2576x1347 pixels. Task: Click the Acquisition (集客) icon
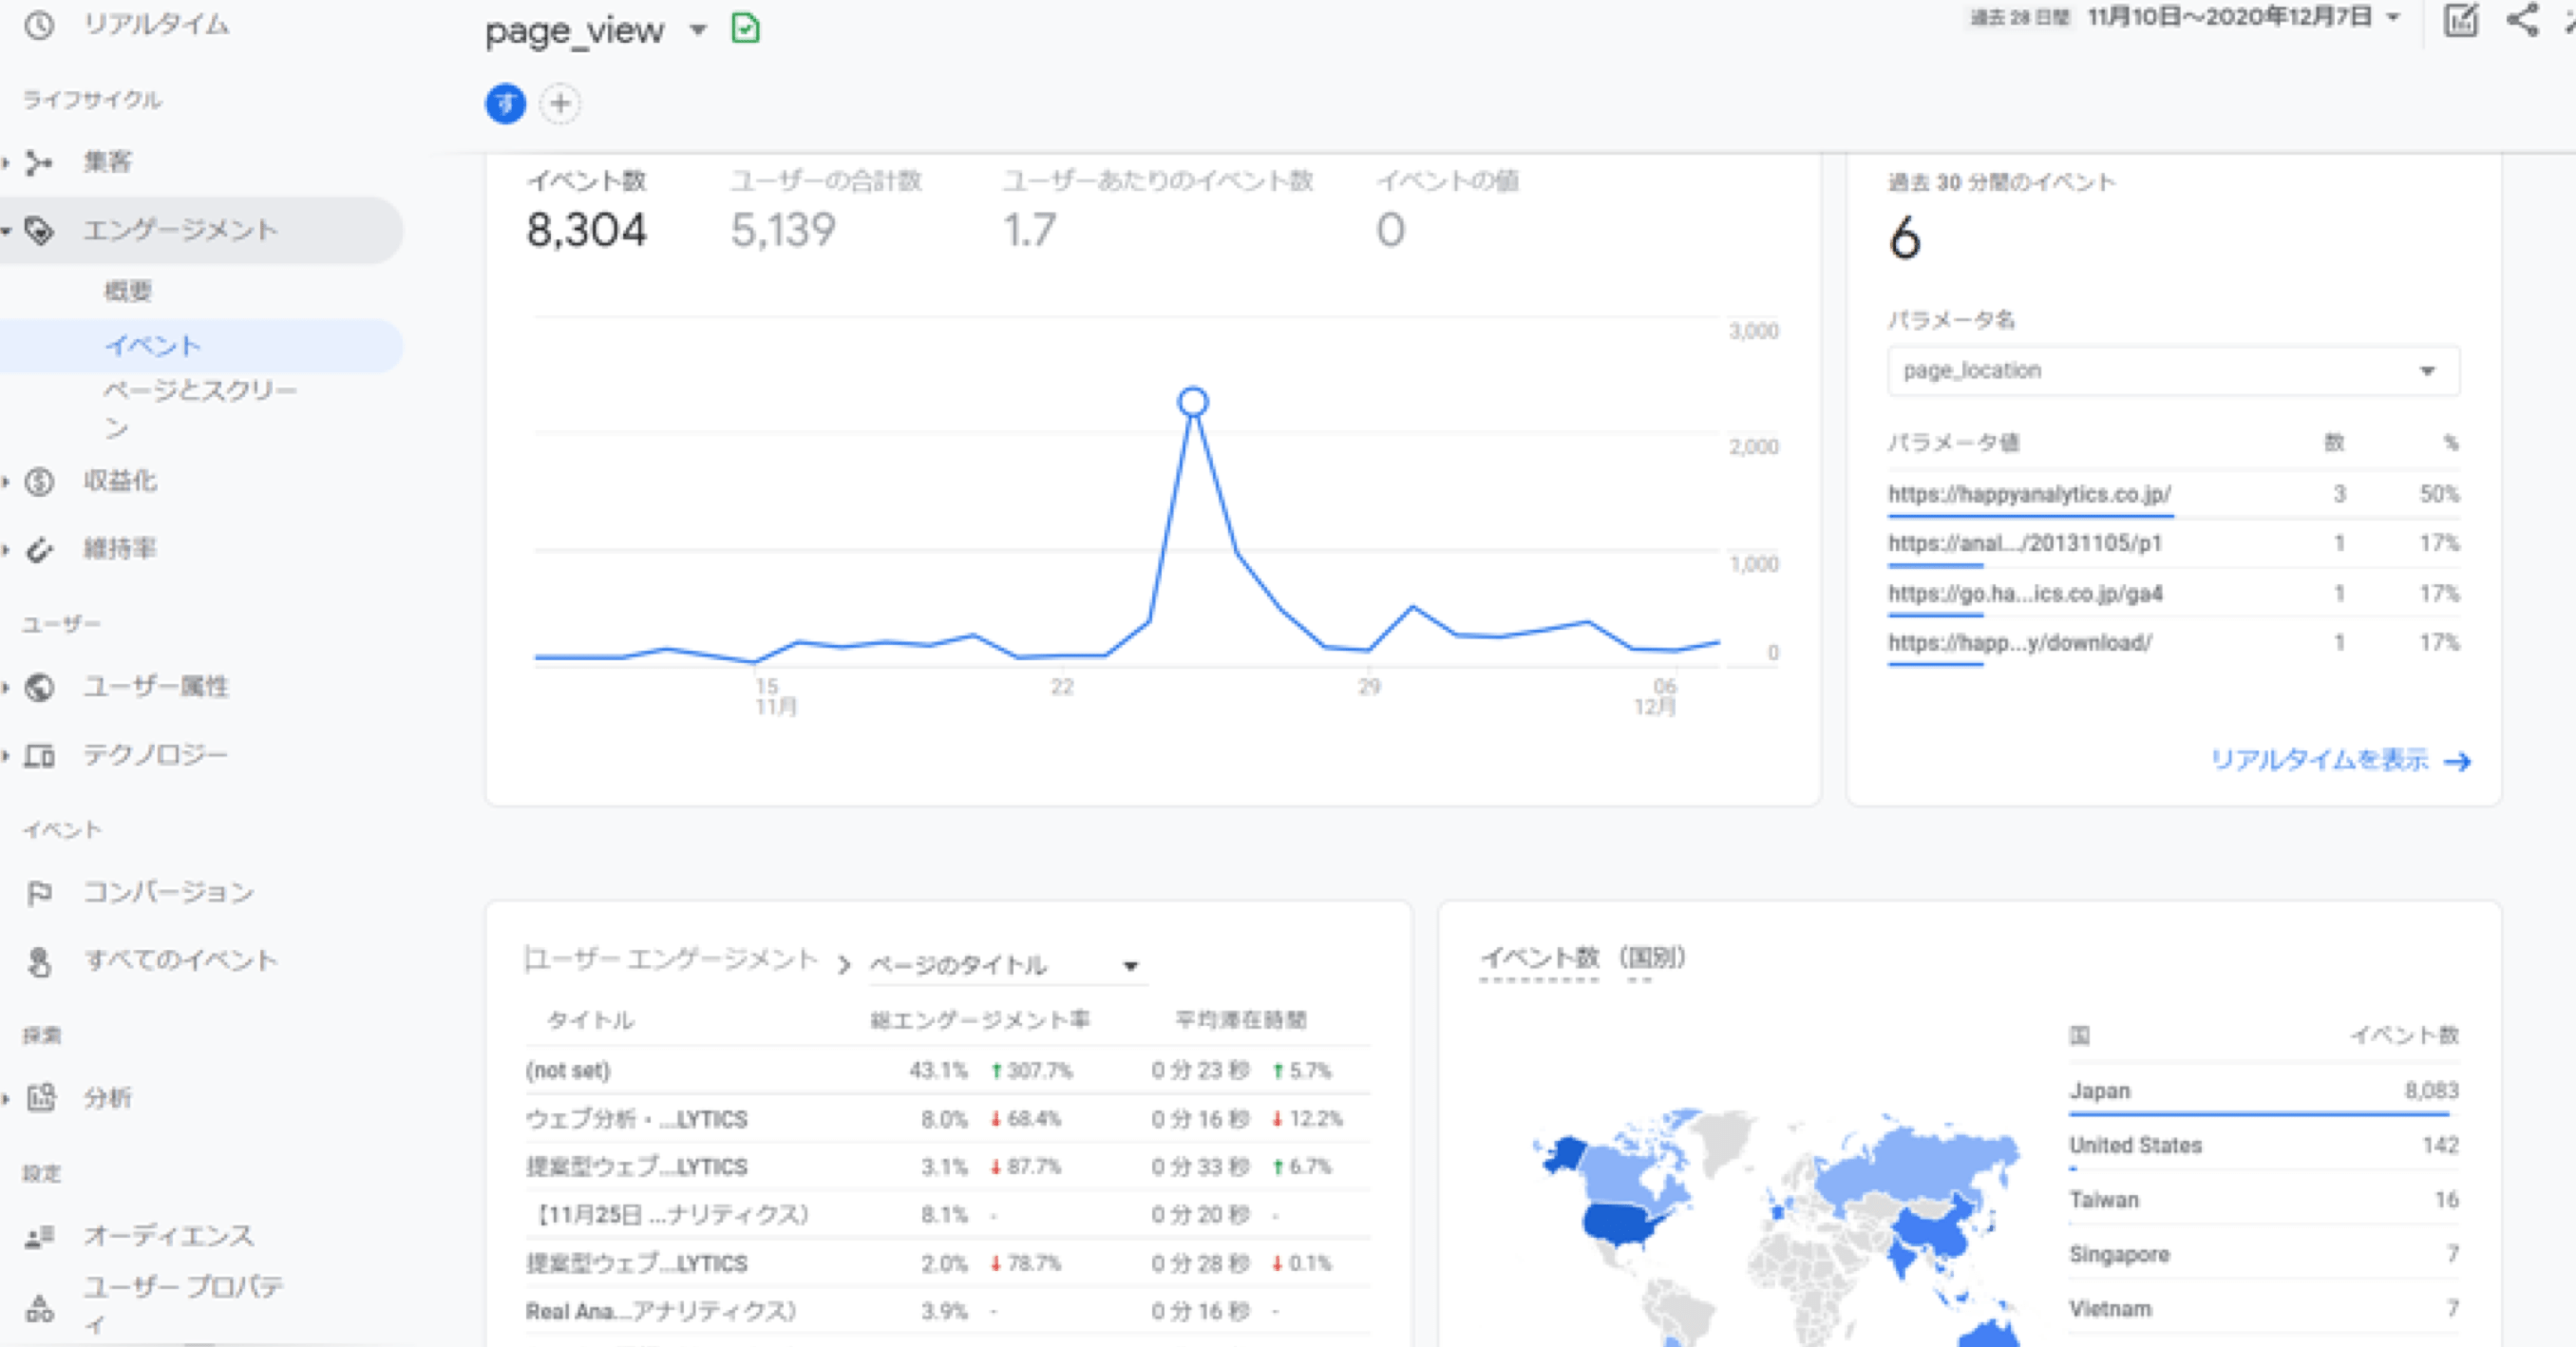[39, 162]
